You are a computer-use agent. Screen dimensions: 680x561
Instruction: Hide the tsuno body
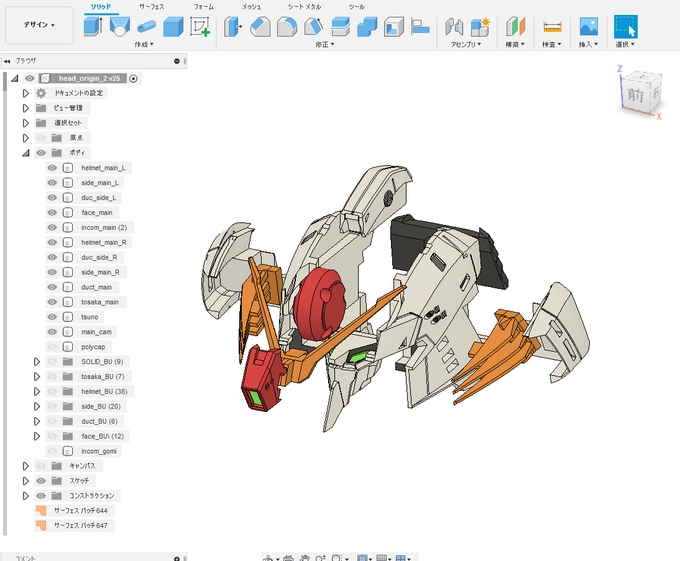click(x=52, y=317)
